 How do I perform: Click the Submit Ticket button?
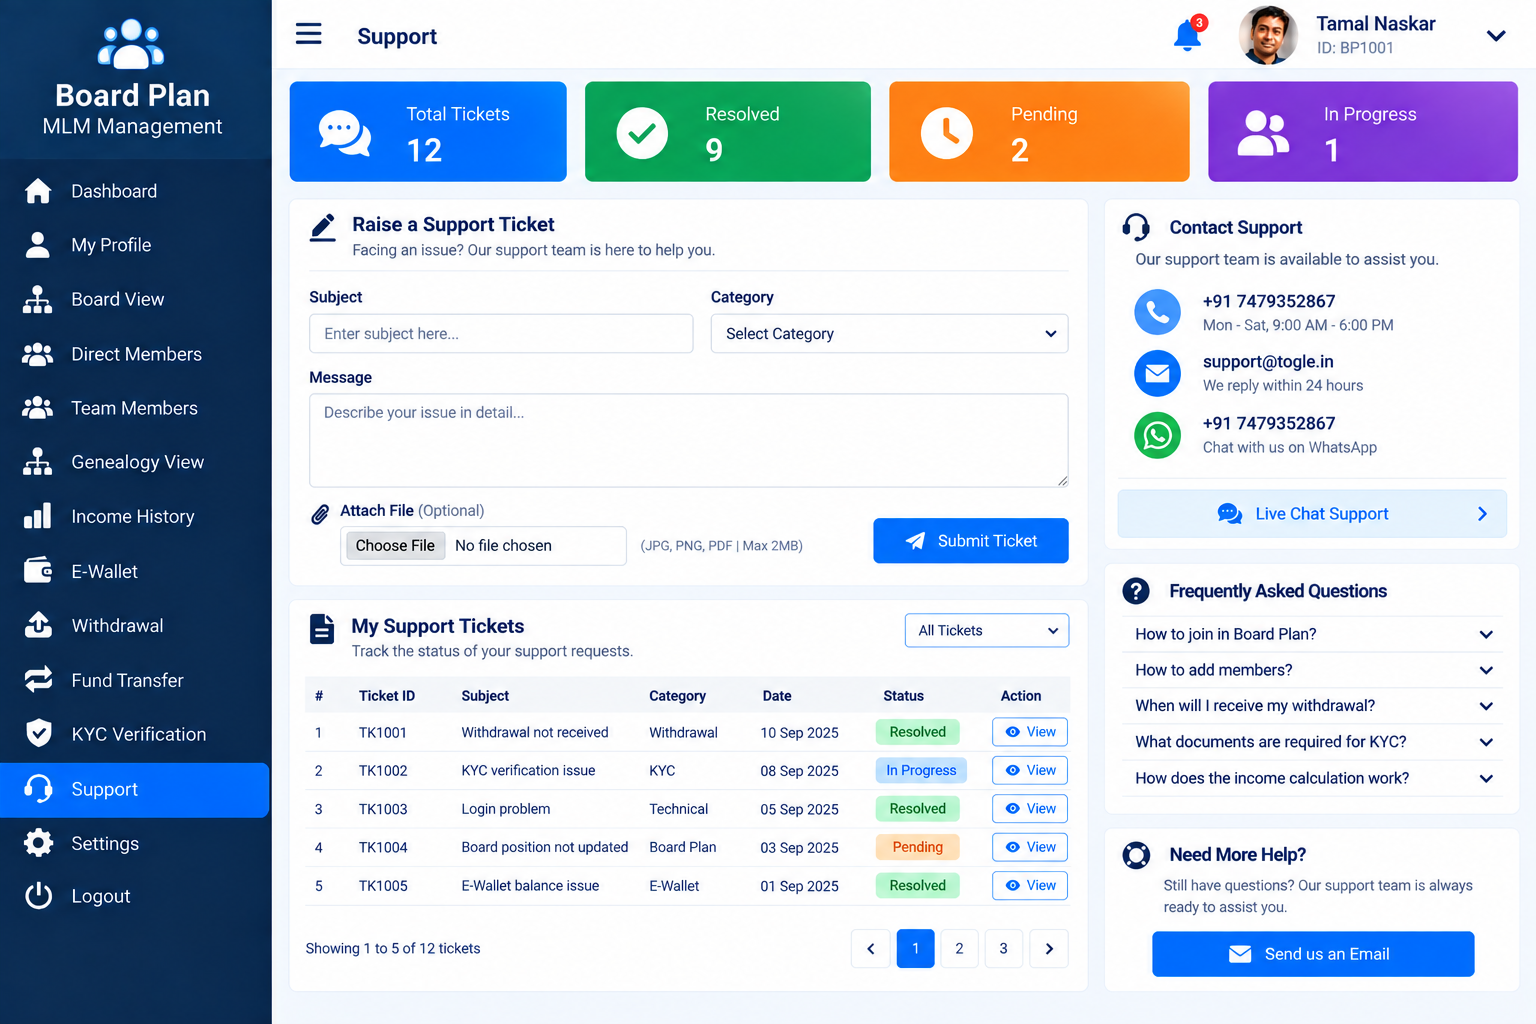[971, 541]
